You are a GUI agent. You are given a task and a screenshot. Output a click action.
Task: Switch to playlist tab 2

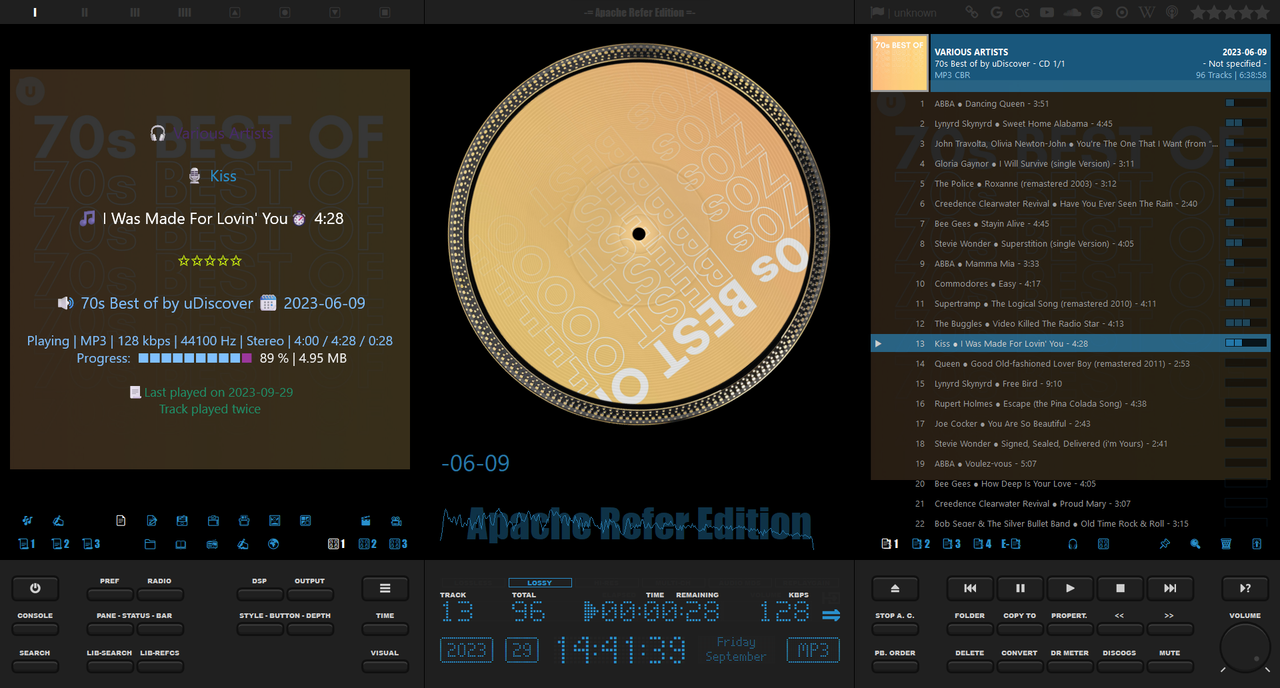pos(921,544)
